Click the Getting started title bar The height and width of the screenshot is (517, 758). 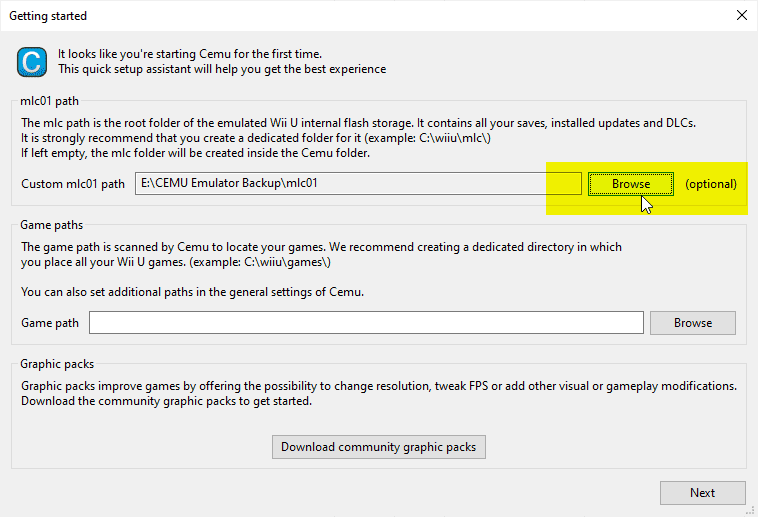click(x=300, y=16)
